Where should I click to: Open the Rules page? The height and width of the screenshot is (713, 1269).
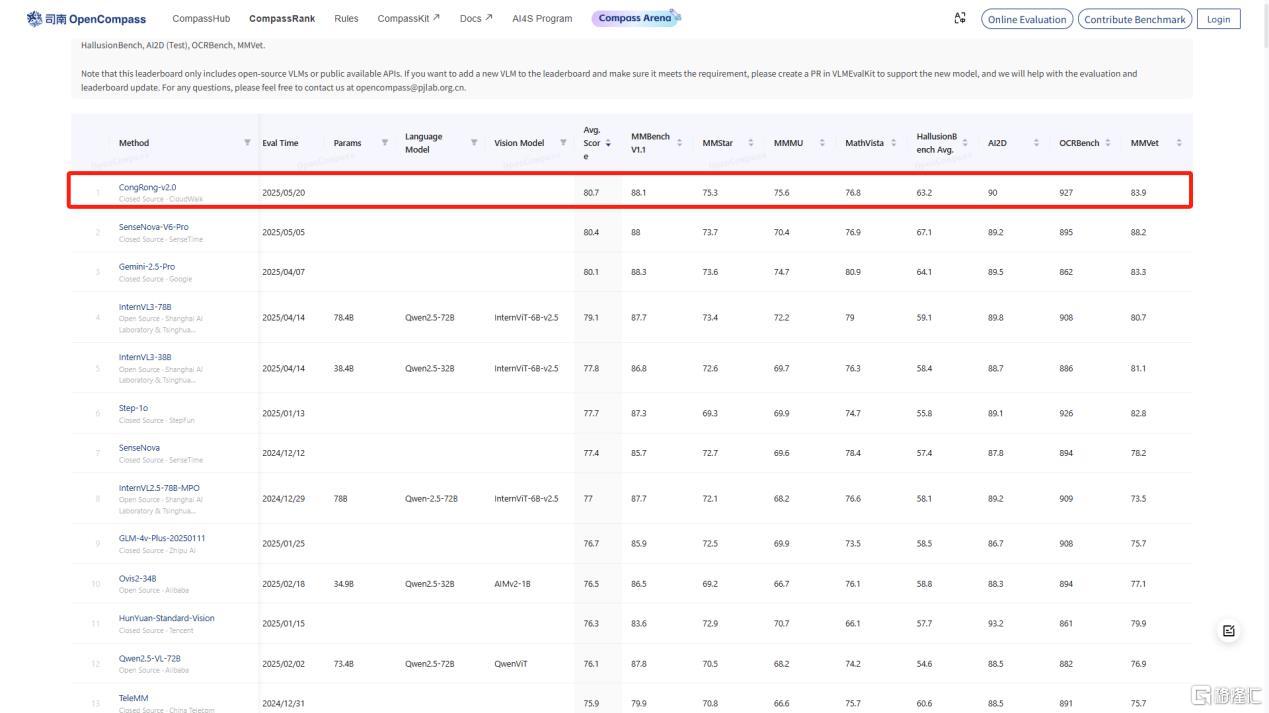point(346,19)
